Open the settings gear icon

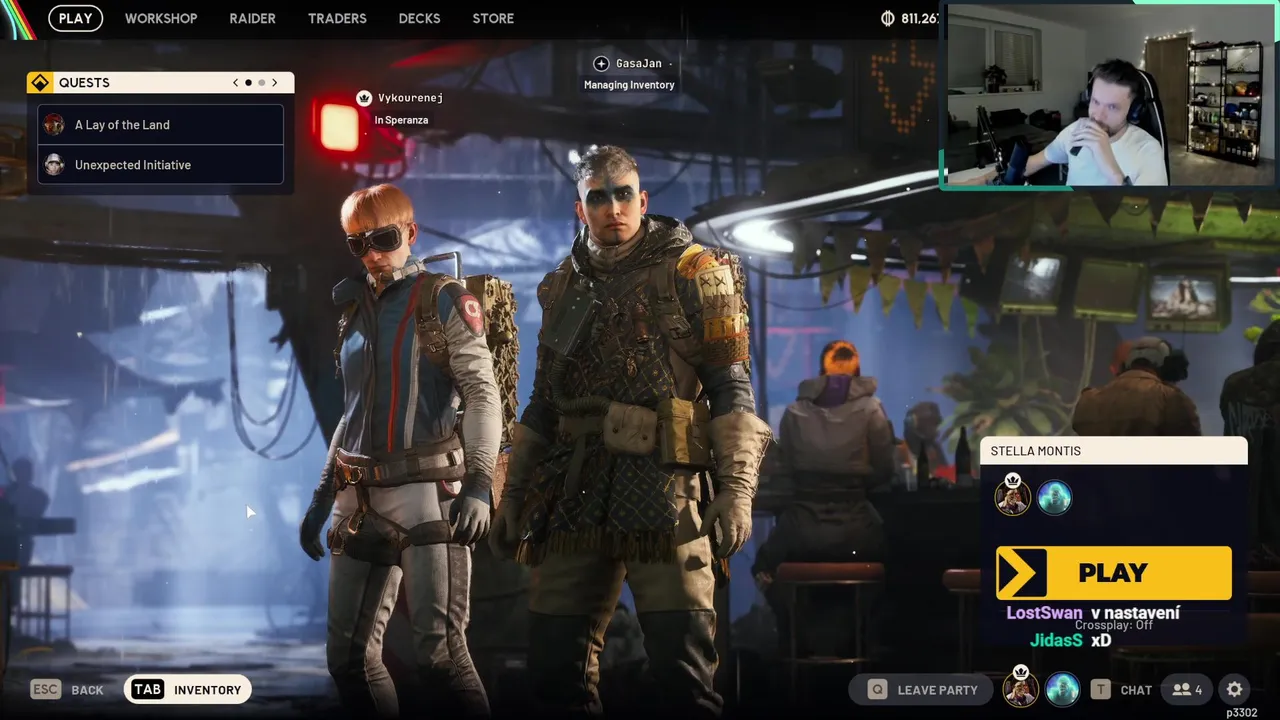1235,689
